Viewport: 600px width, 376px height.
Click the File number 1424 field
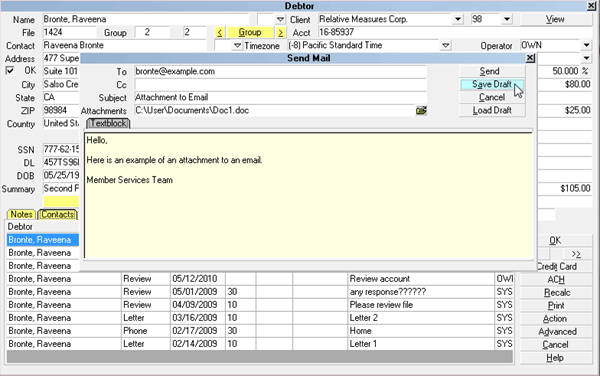[69, 33]
